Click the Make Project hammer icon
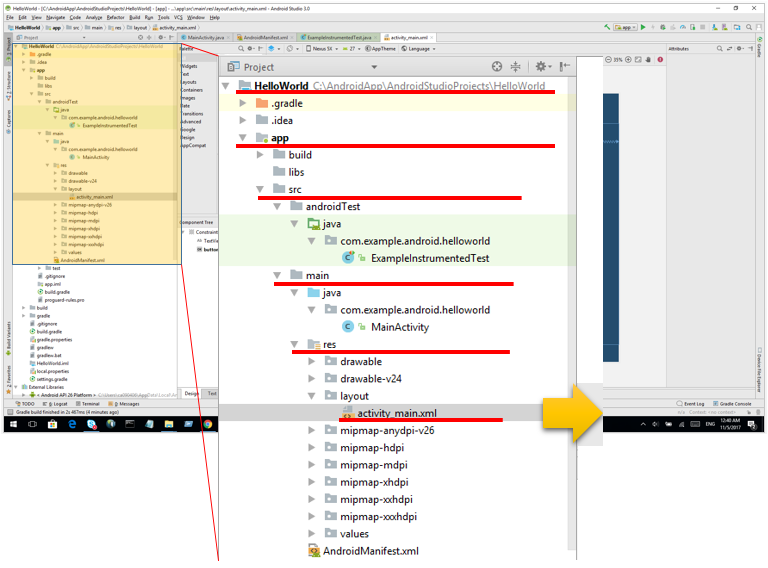Screen dimensions: 768x568 [x=607, y=27]
